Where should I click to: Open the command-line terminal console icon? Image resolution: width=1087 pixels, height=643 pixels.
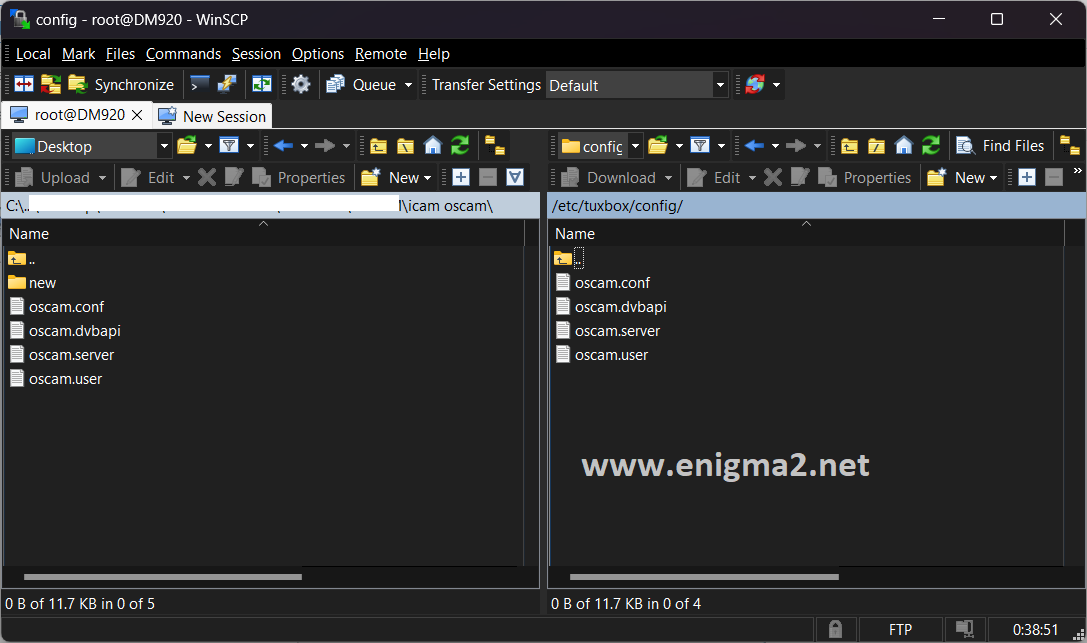coord(200,85)
